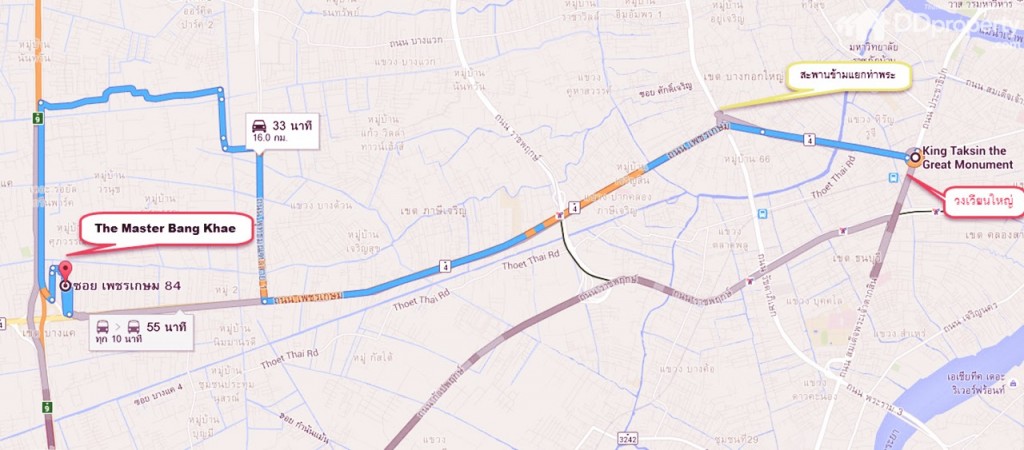
Task: Click the blue transit icon near ตลาดพลู
Action: pos(763,214)
